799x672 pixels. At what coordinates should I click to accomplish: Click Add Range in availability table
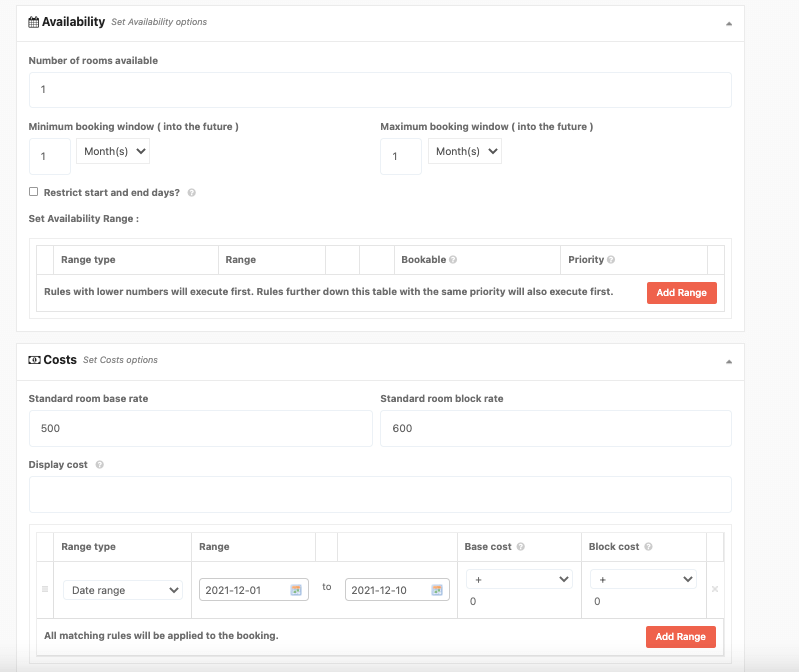[681, 293]
